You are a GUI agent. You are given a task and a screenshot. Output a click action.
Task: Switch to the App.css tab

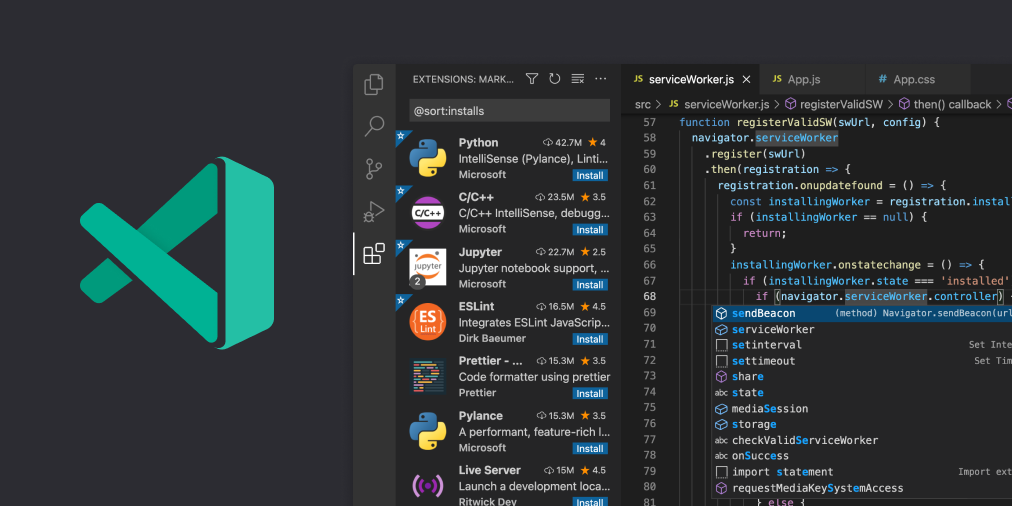[913, 79]
